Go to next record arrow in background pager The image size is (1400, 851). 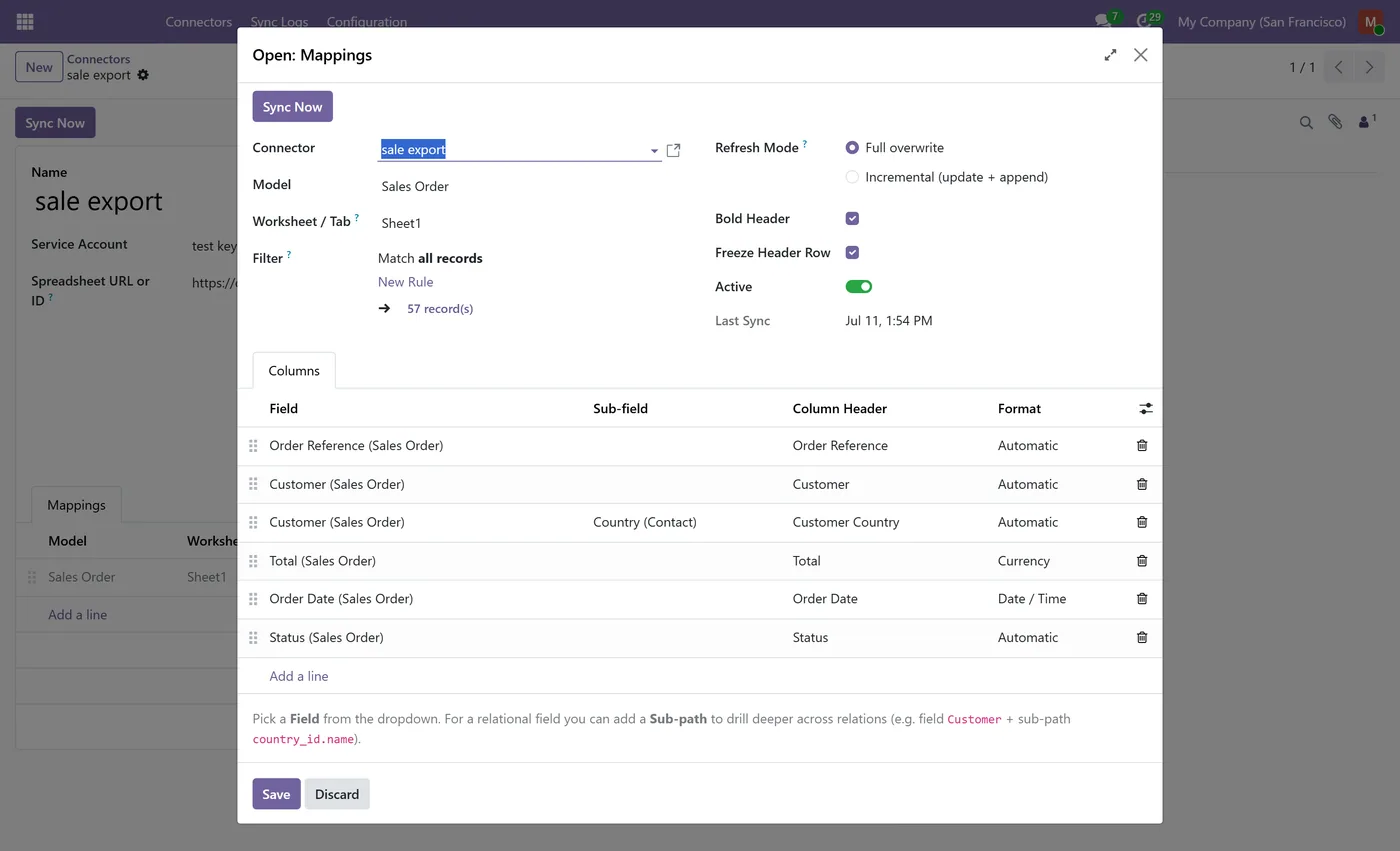click(x=1368, y=67)
